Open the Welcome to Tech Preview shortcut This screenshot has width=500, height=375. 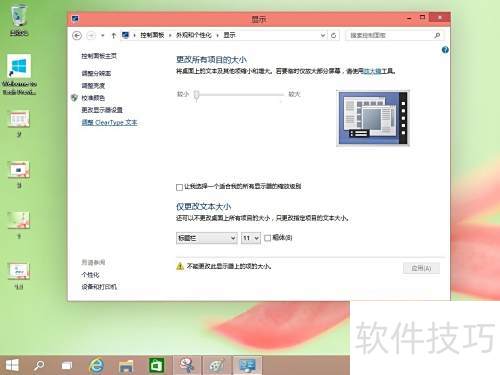pyautogui.click(x=19, y=75)
